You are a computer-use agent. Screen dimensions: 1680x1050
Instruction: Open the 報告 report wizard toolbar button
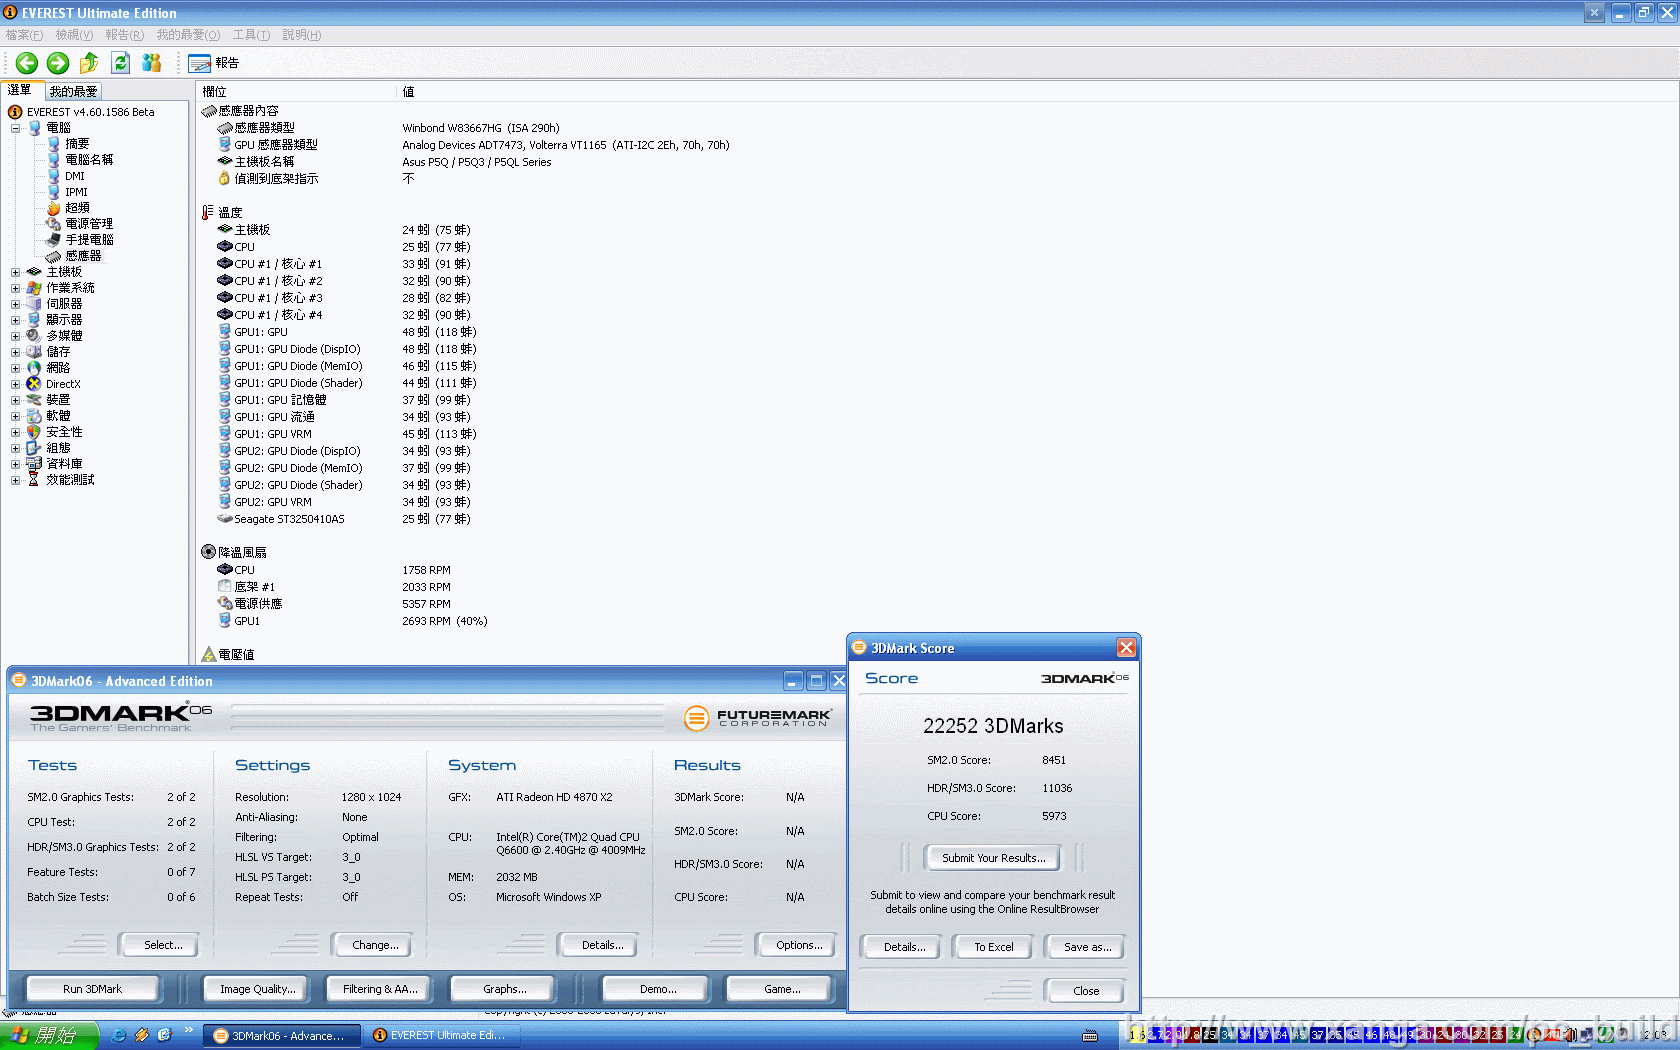[x=214, y=63]
